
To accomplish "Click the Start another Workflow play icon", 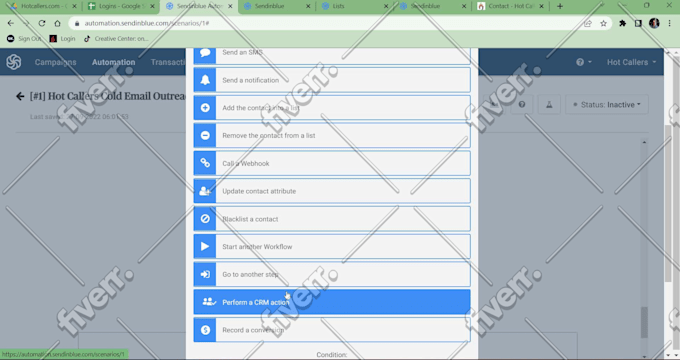I will click(x=205, y=246).
